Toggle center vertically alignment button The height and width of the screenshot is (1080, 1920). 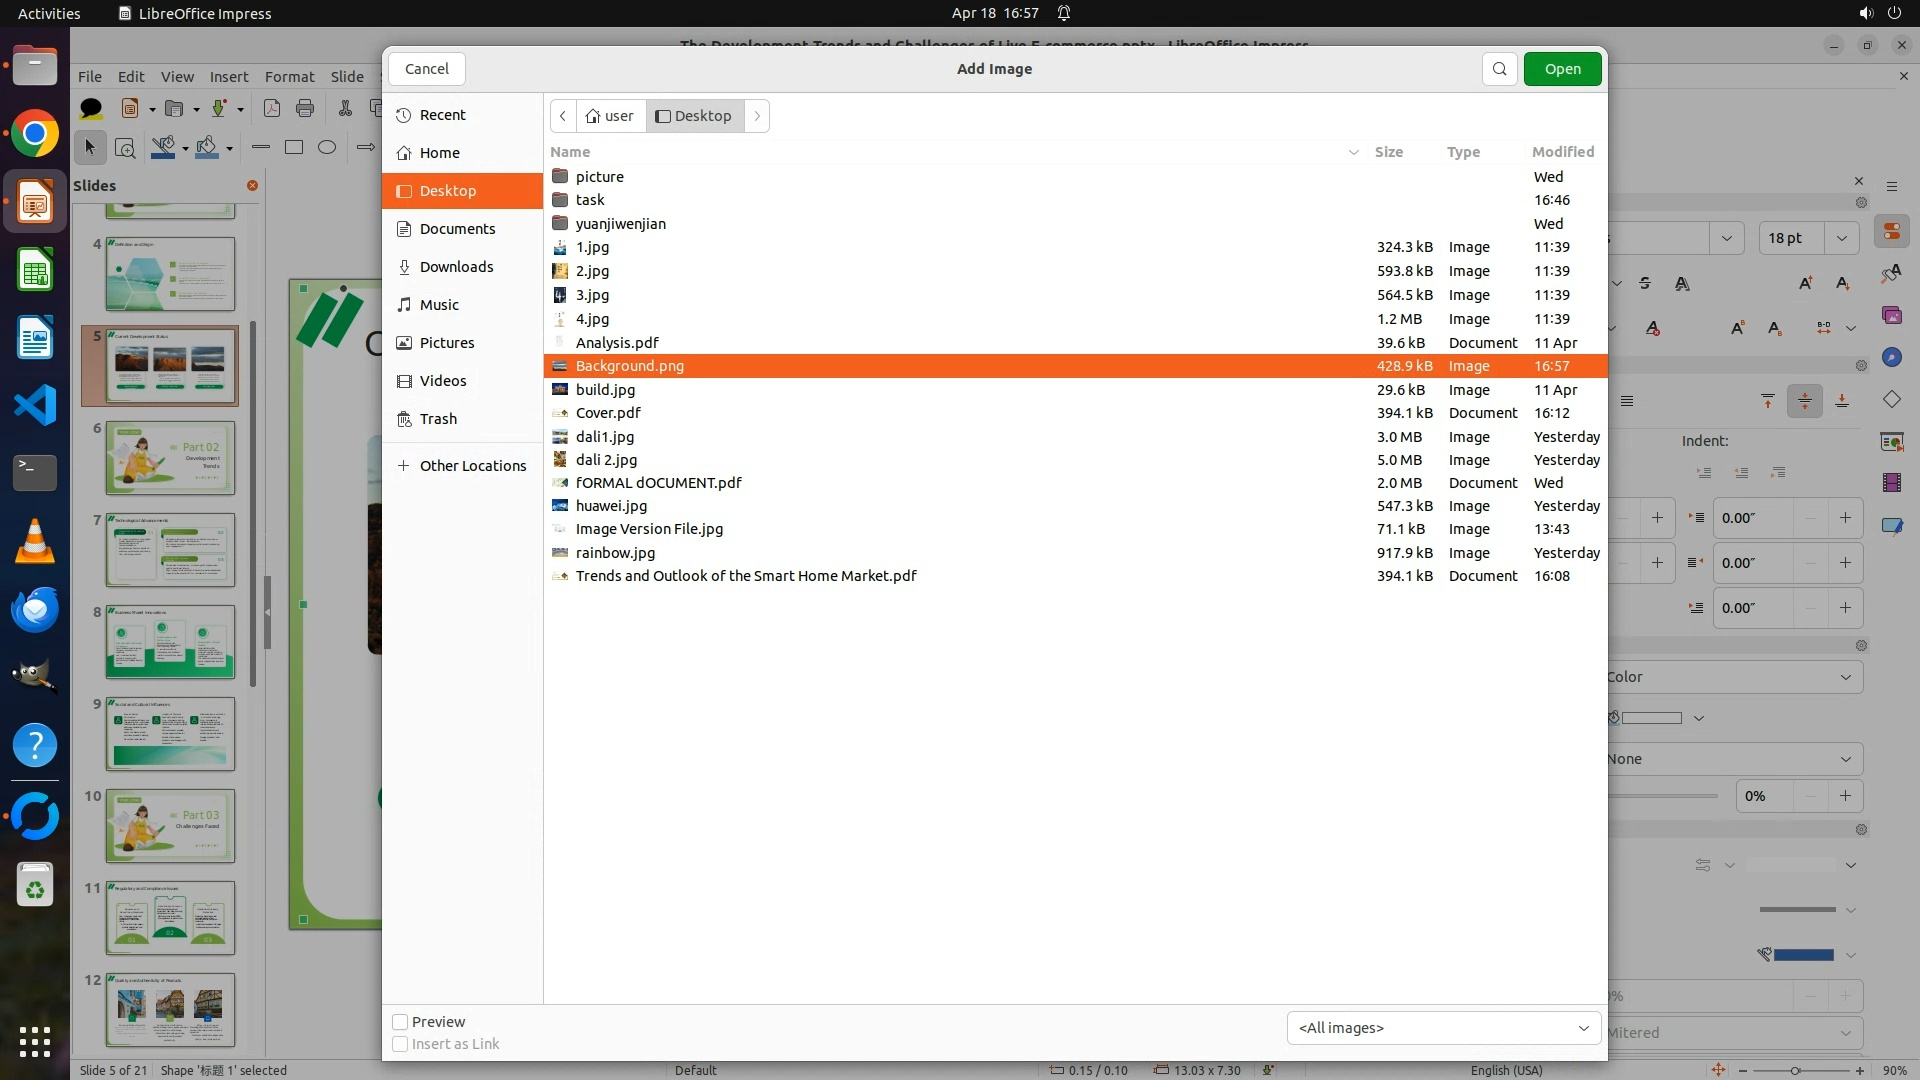tap(1804, 401)
